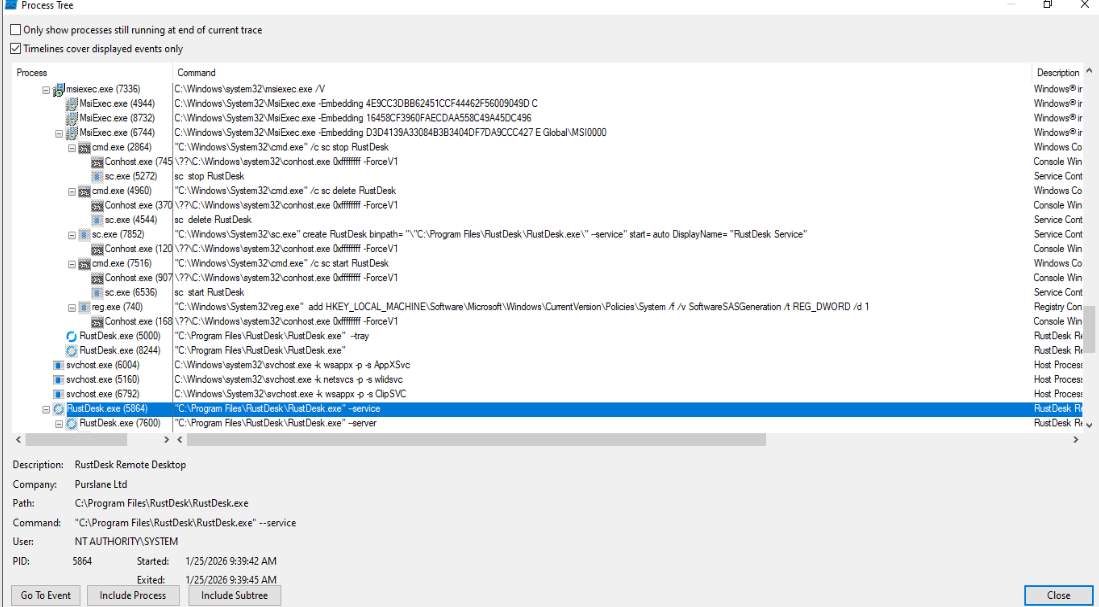Click the MsiExec.exe (8732) process icon
Screen dimensions: 1099x607
point(71,118)
